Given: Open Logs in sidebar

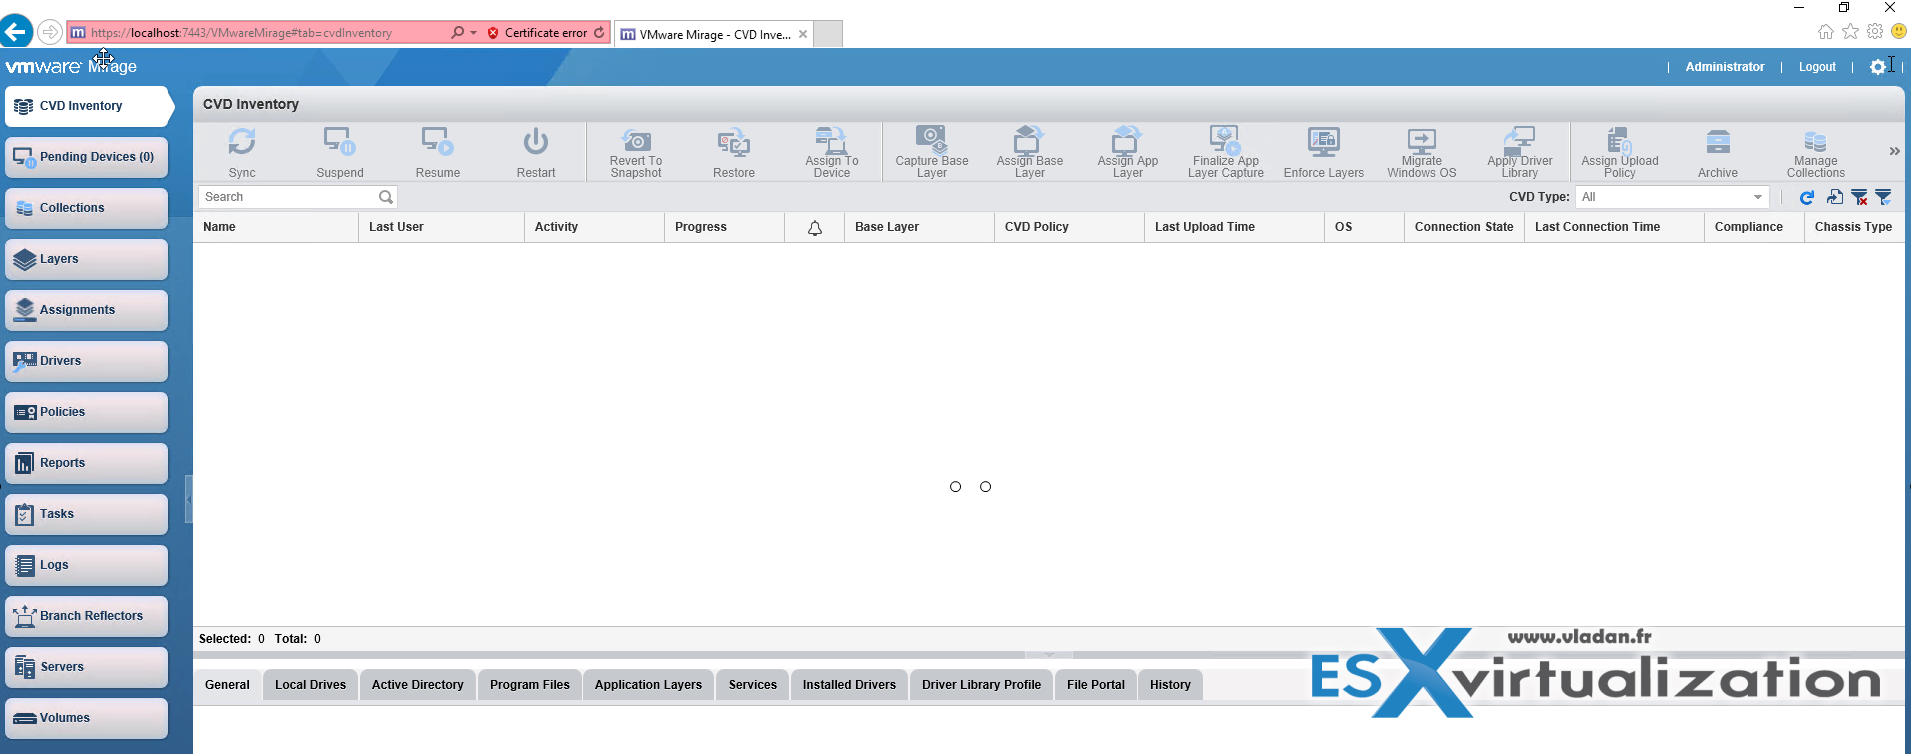Looking at the screenshot, I should pos(86,565).
